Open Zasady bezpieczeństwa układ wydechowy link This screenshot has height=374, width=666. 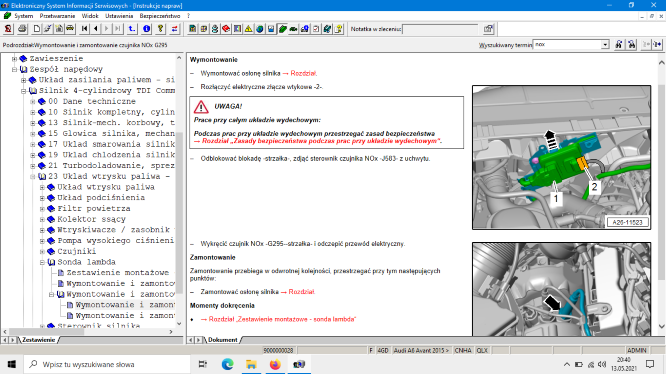point(318,141)
